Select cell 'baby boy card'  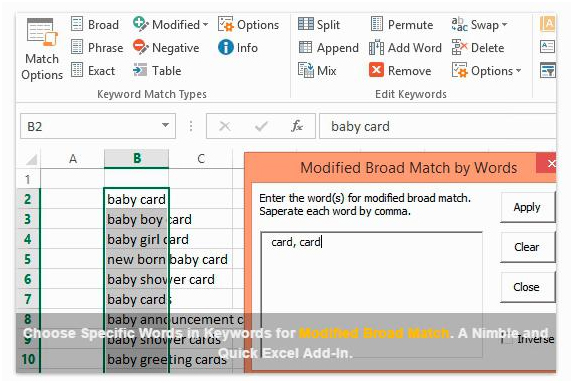137,219
